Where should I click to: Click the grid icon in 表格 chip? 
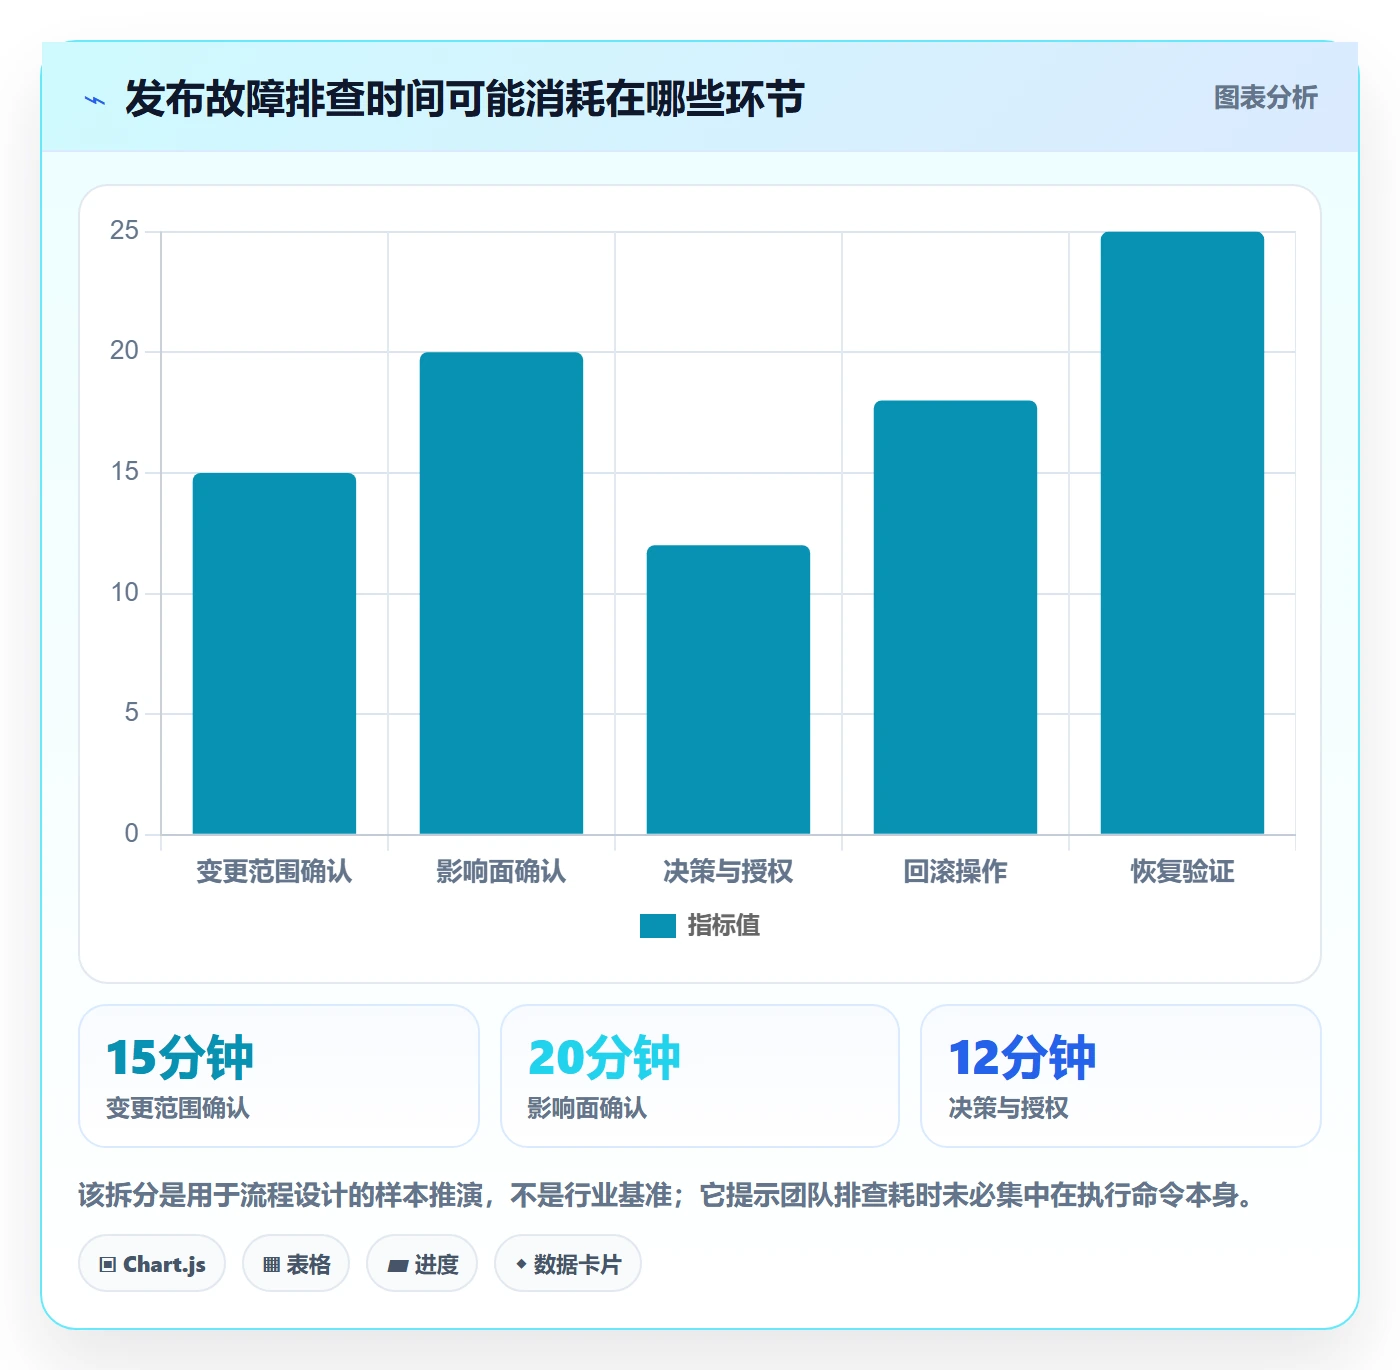[x=271, y=1265]
